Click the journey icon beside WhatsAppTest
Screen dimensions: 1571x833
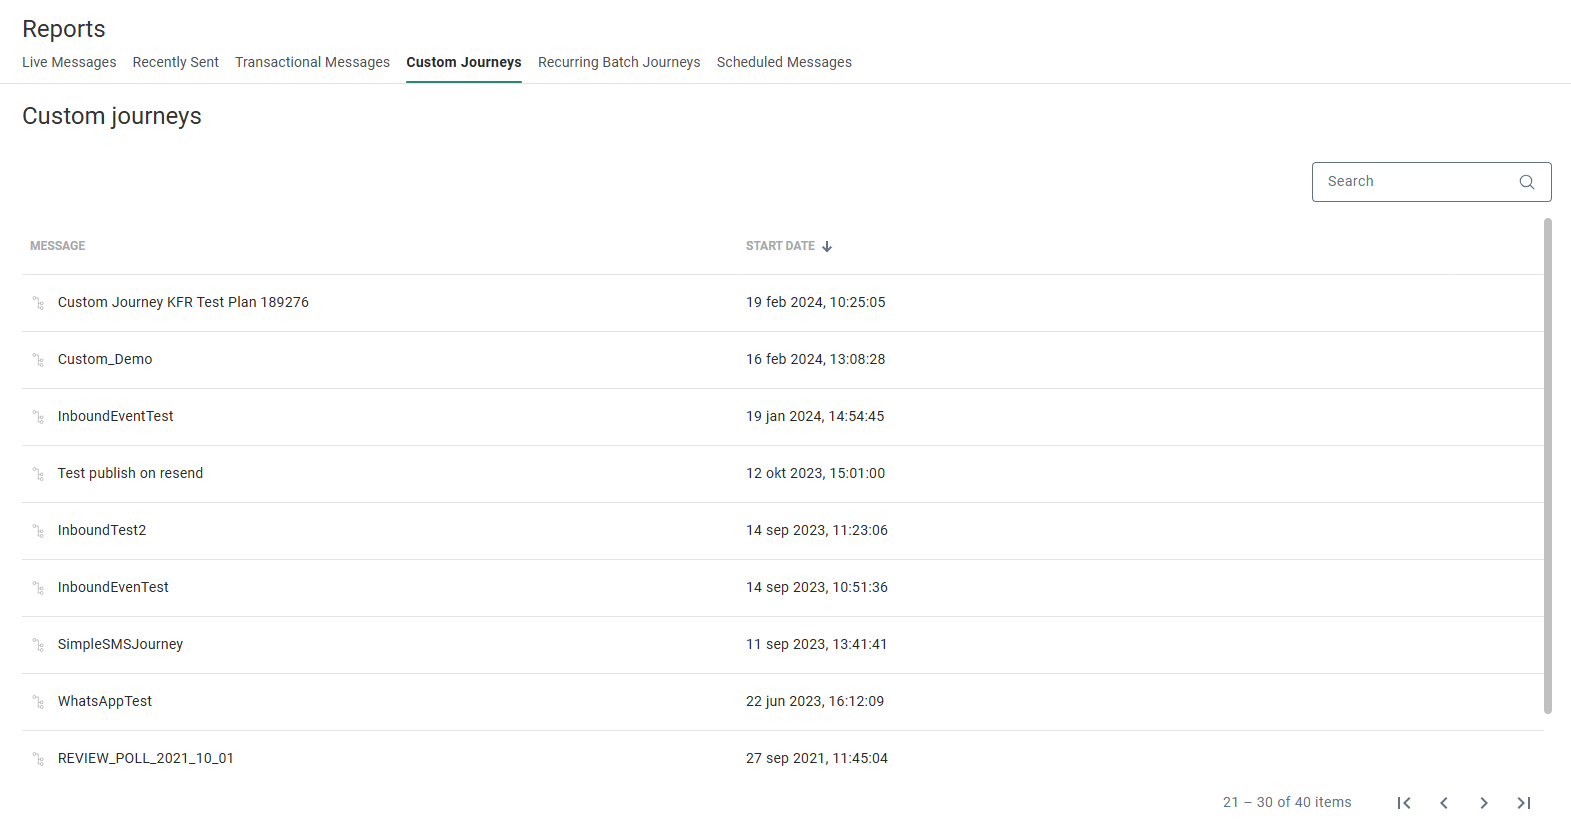[x=38, y=702]
